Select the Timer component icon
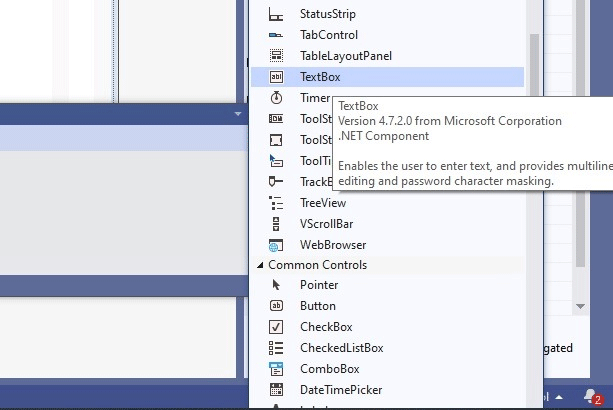Screen dimensions: 613x410 click(x=277, y=98)
